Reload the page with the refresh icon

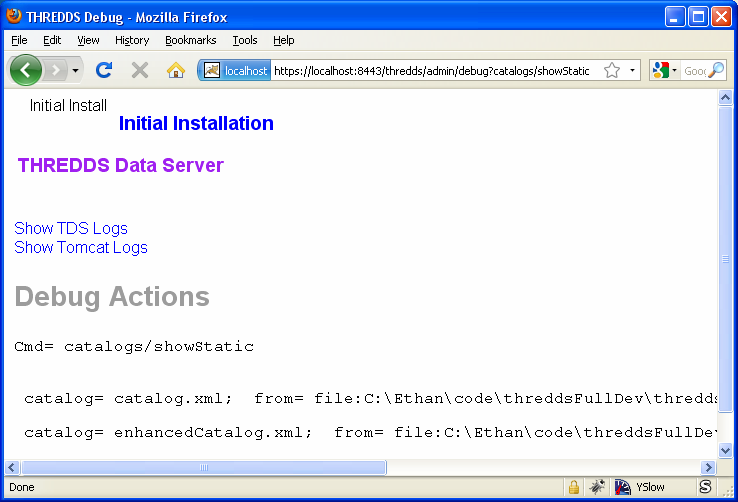103,70
